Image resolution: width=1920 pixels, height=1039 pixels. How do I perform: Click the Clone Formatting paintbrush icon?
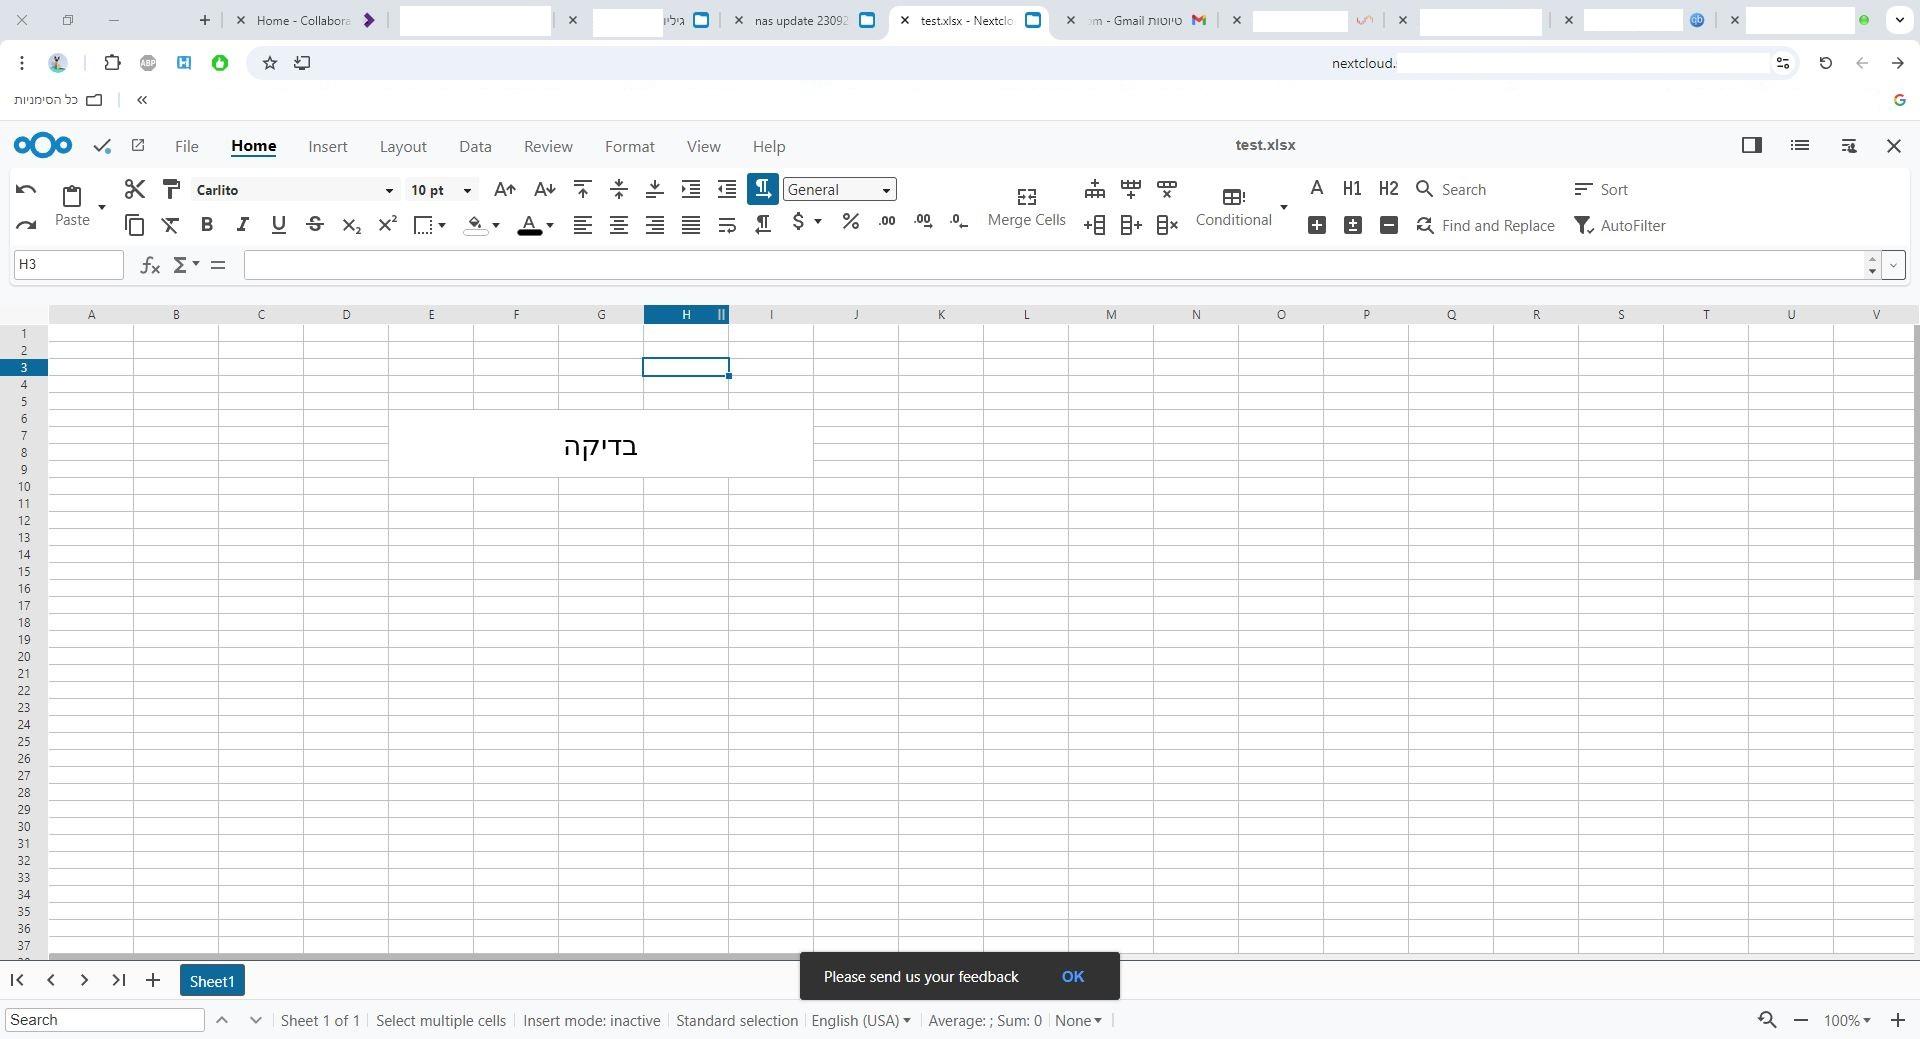(x=171, y=189)
